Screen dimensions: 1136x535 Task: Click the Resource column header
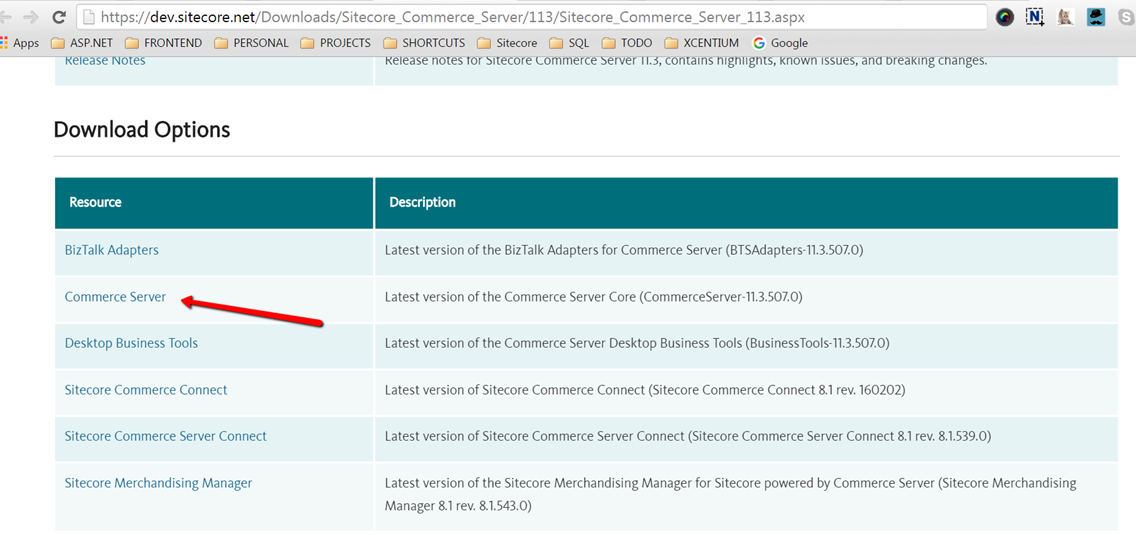[214, 202]
